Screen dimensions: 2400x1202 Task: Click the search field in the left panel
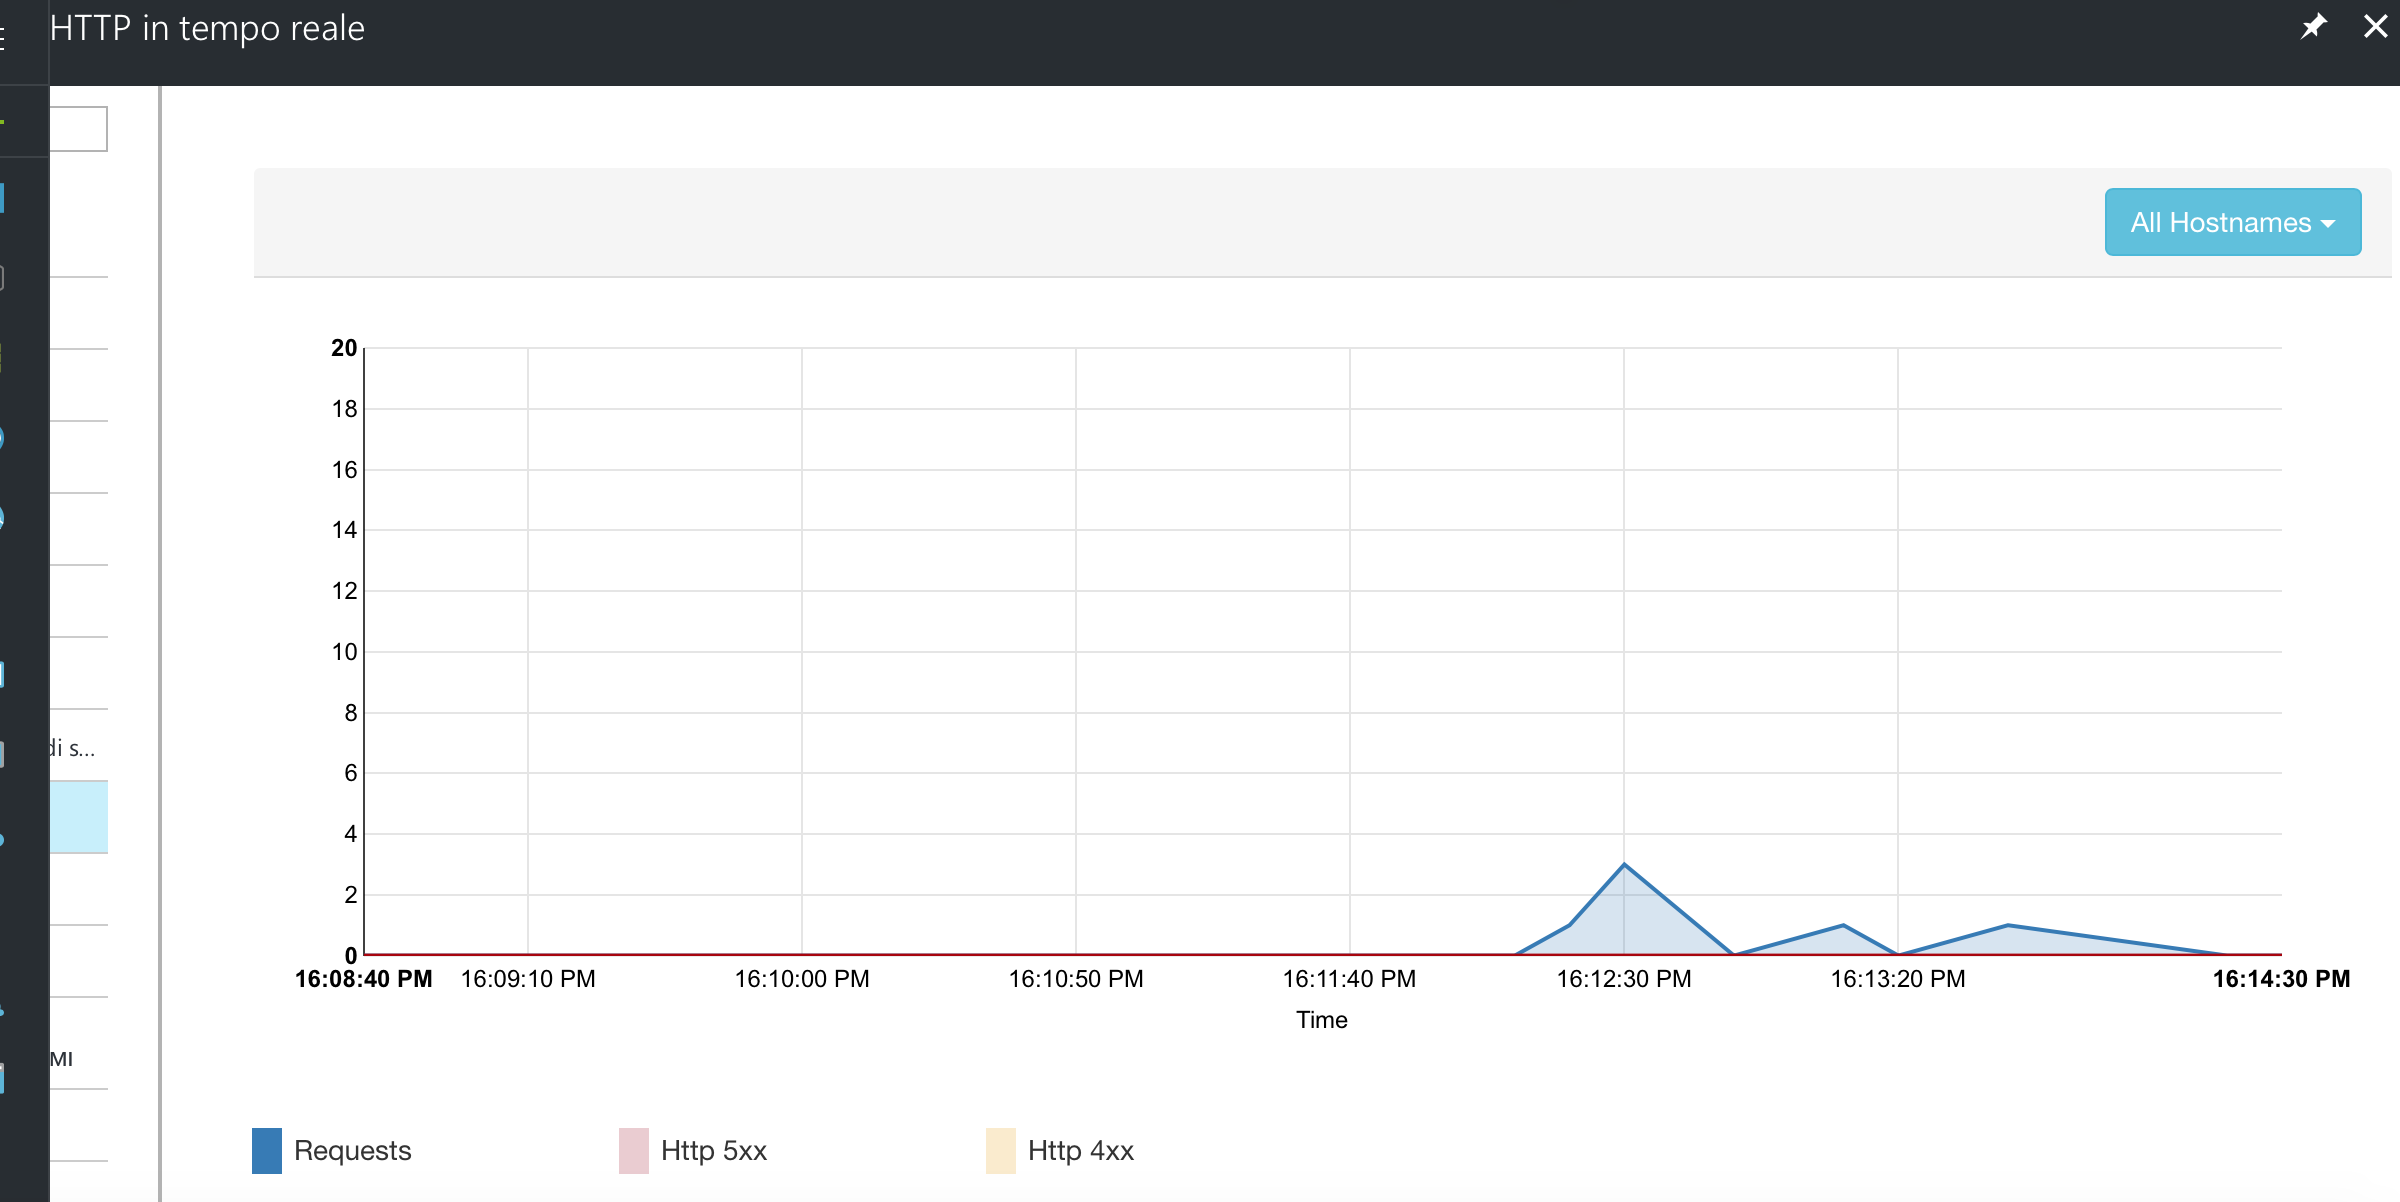tap(78, 129)
